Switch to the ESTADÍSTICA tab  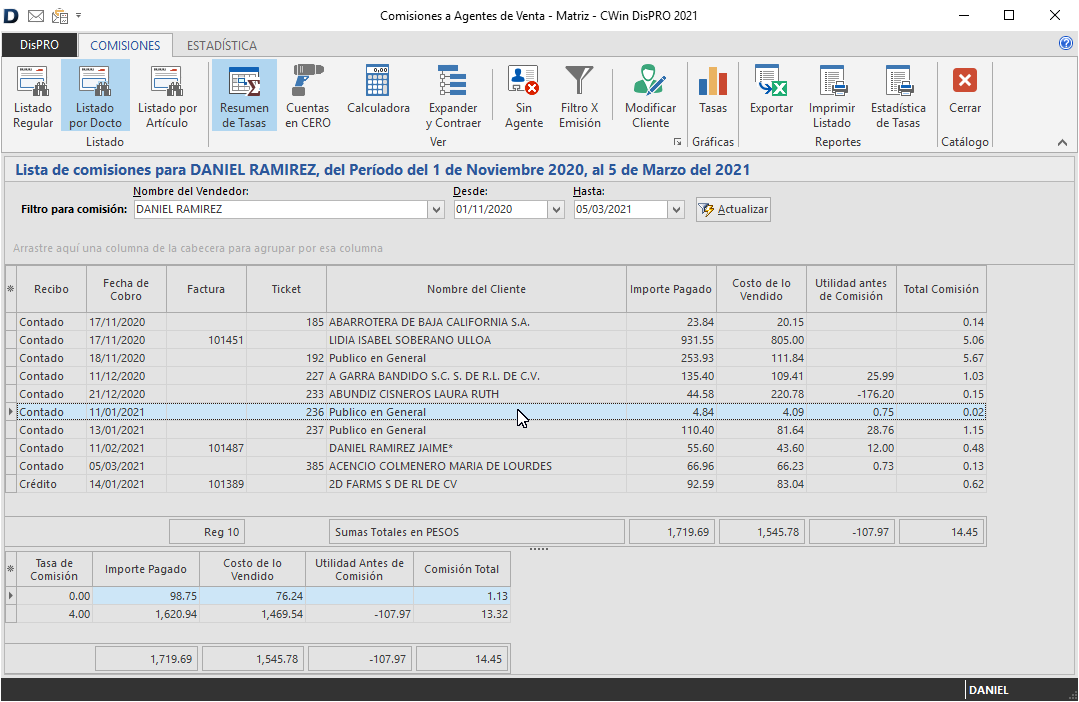click(x=222, y=45)
